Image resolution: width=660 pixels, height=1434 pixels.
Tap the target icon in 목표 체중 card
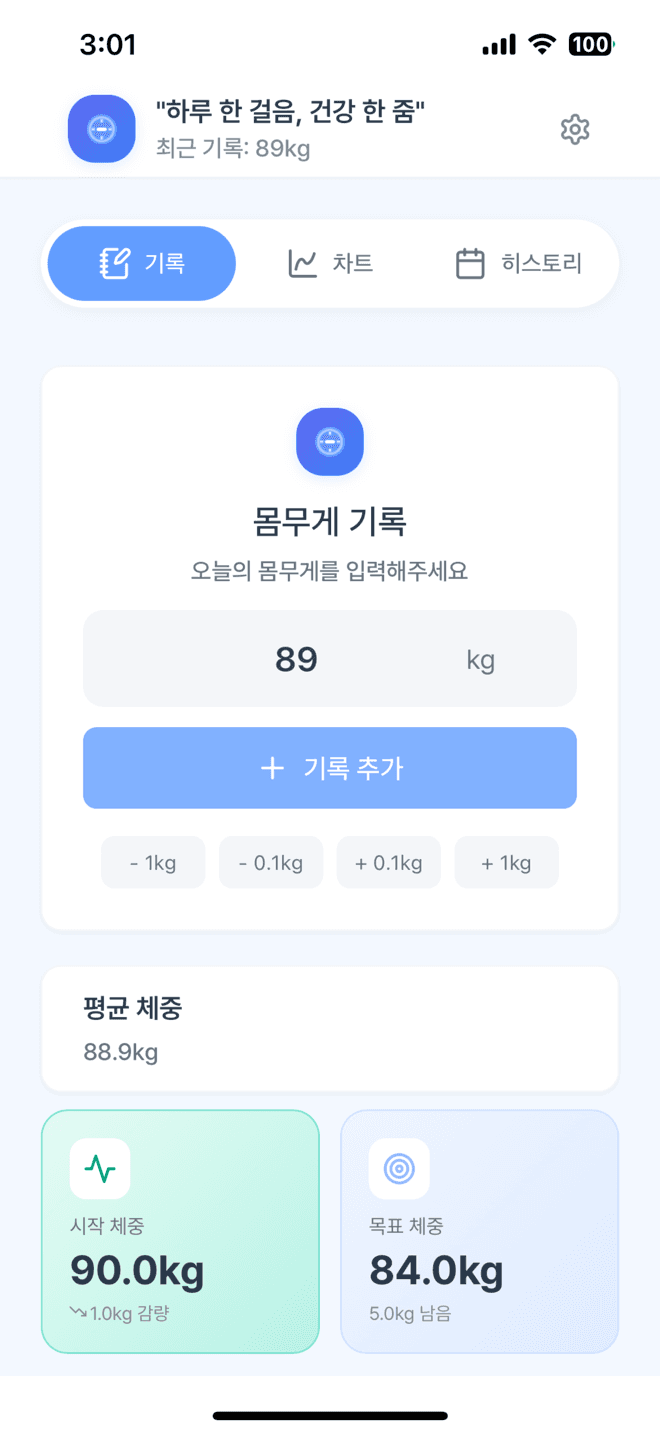click(399, 1168)
